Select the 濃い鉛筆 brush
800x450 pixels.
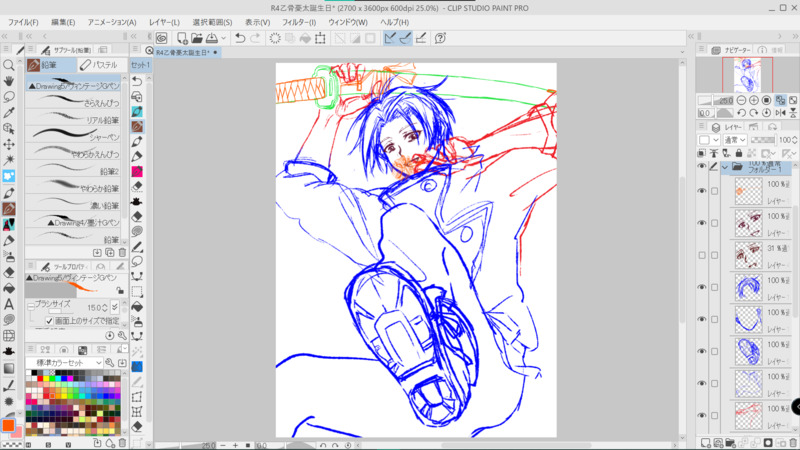(73, 205)
